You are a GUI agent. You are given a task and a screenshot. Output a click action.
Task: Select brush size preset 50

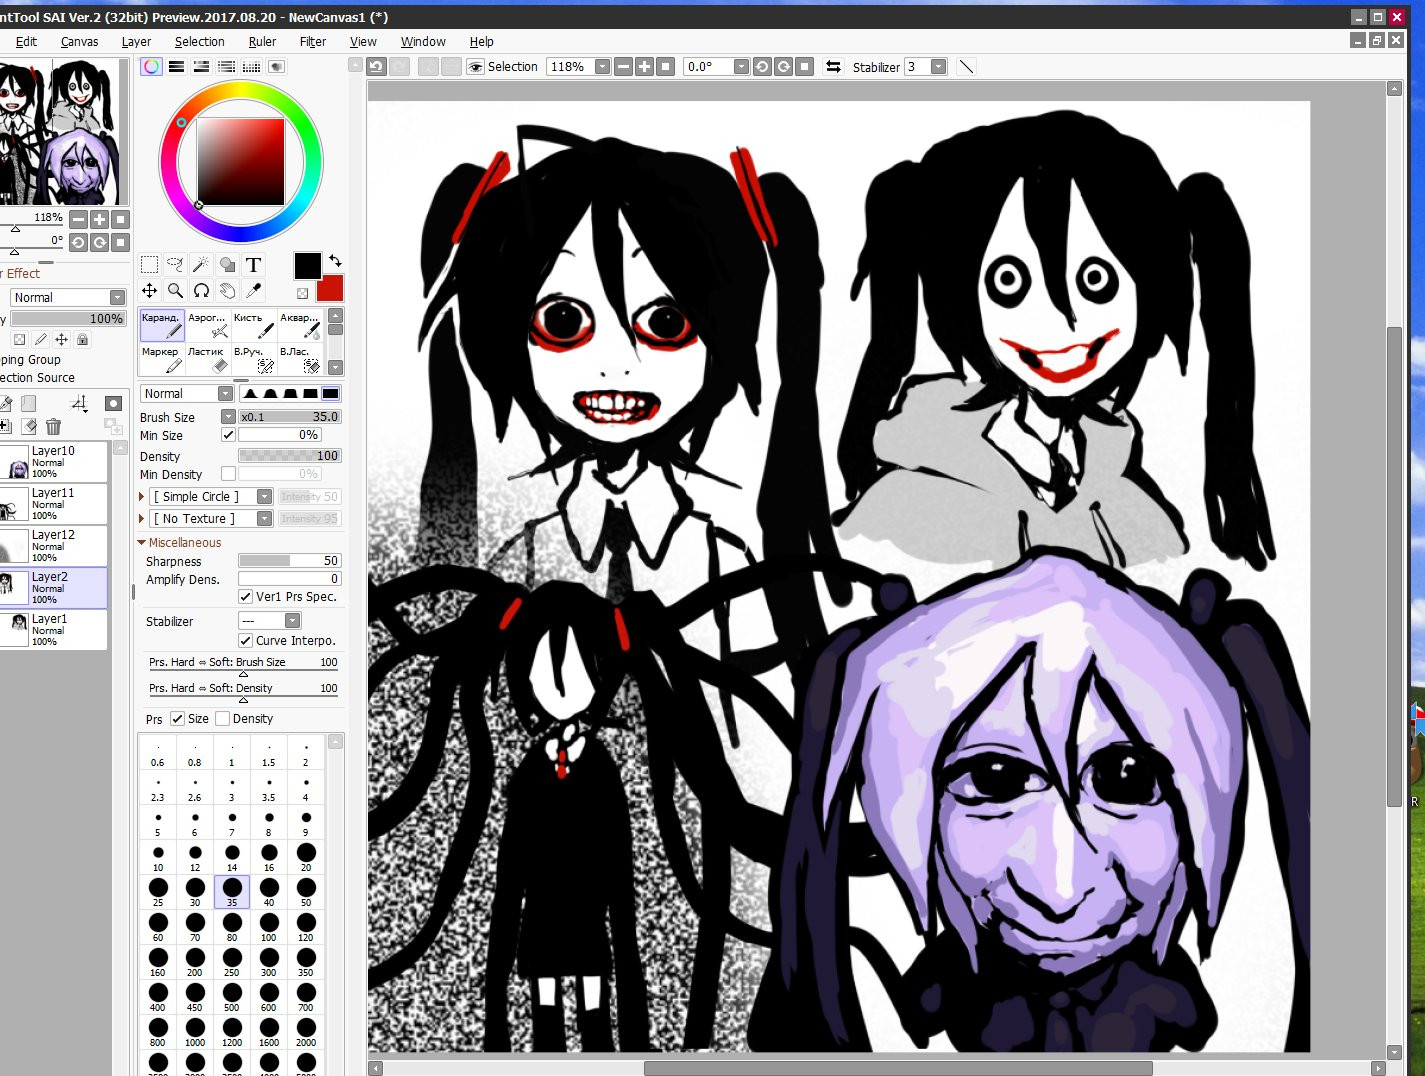[x=306, y=891]
